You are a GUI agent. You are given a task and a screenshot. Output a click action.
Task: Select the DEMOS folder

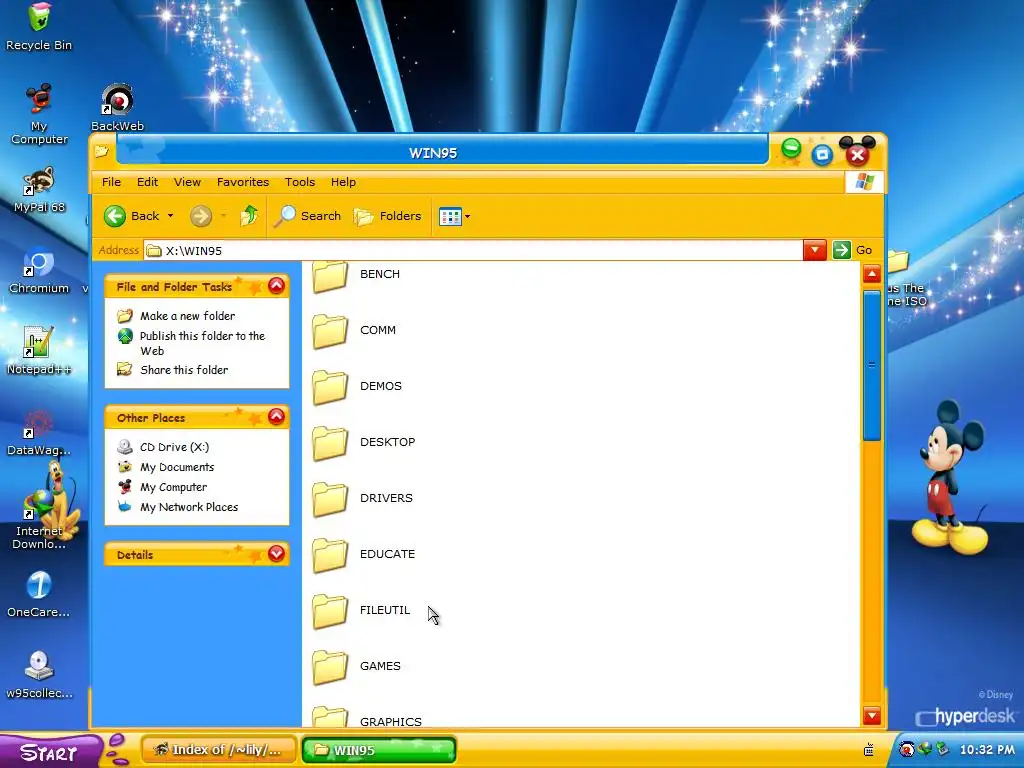click(x=357, y=387)
